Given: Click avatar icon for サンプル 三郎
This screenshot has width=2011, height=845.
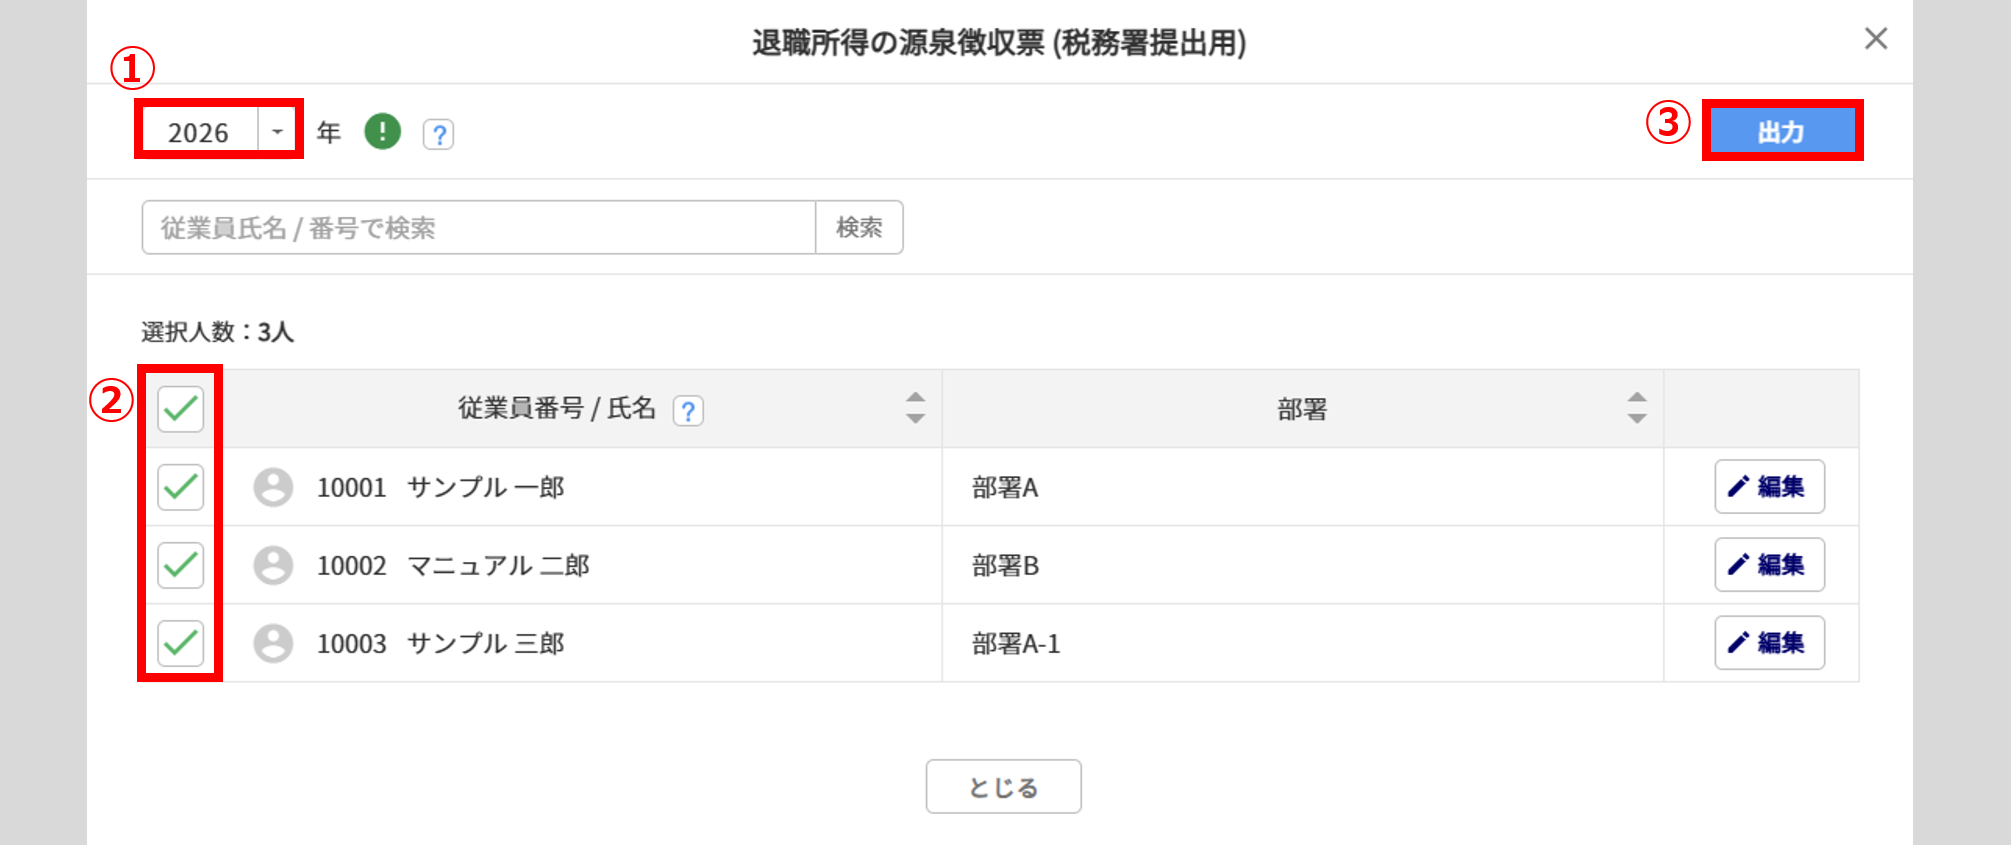Looking at the screenshot, I should [273, 643].
